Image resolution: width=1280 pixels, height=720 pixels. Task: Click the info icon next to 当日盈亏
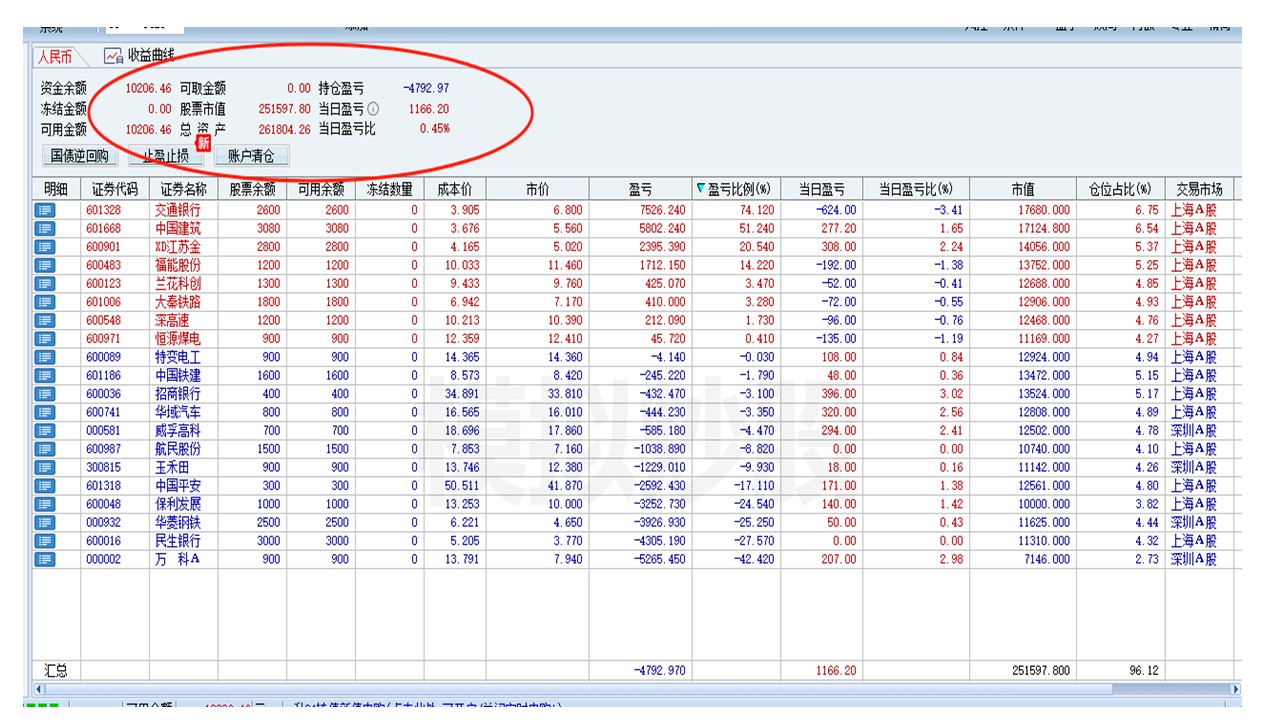coord(373,109)
